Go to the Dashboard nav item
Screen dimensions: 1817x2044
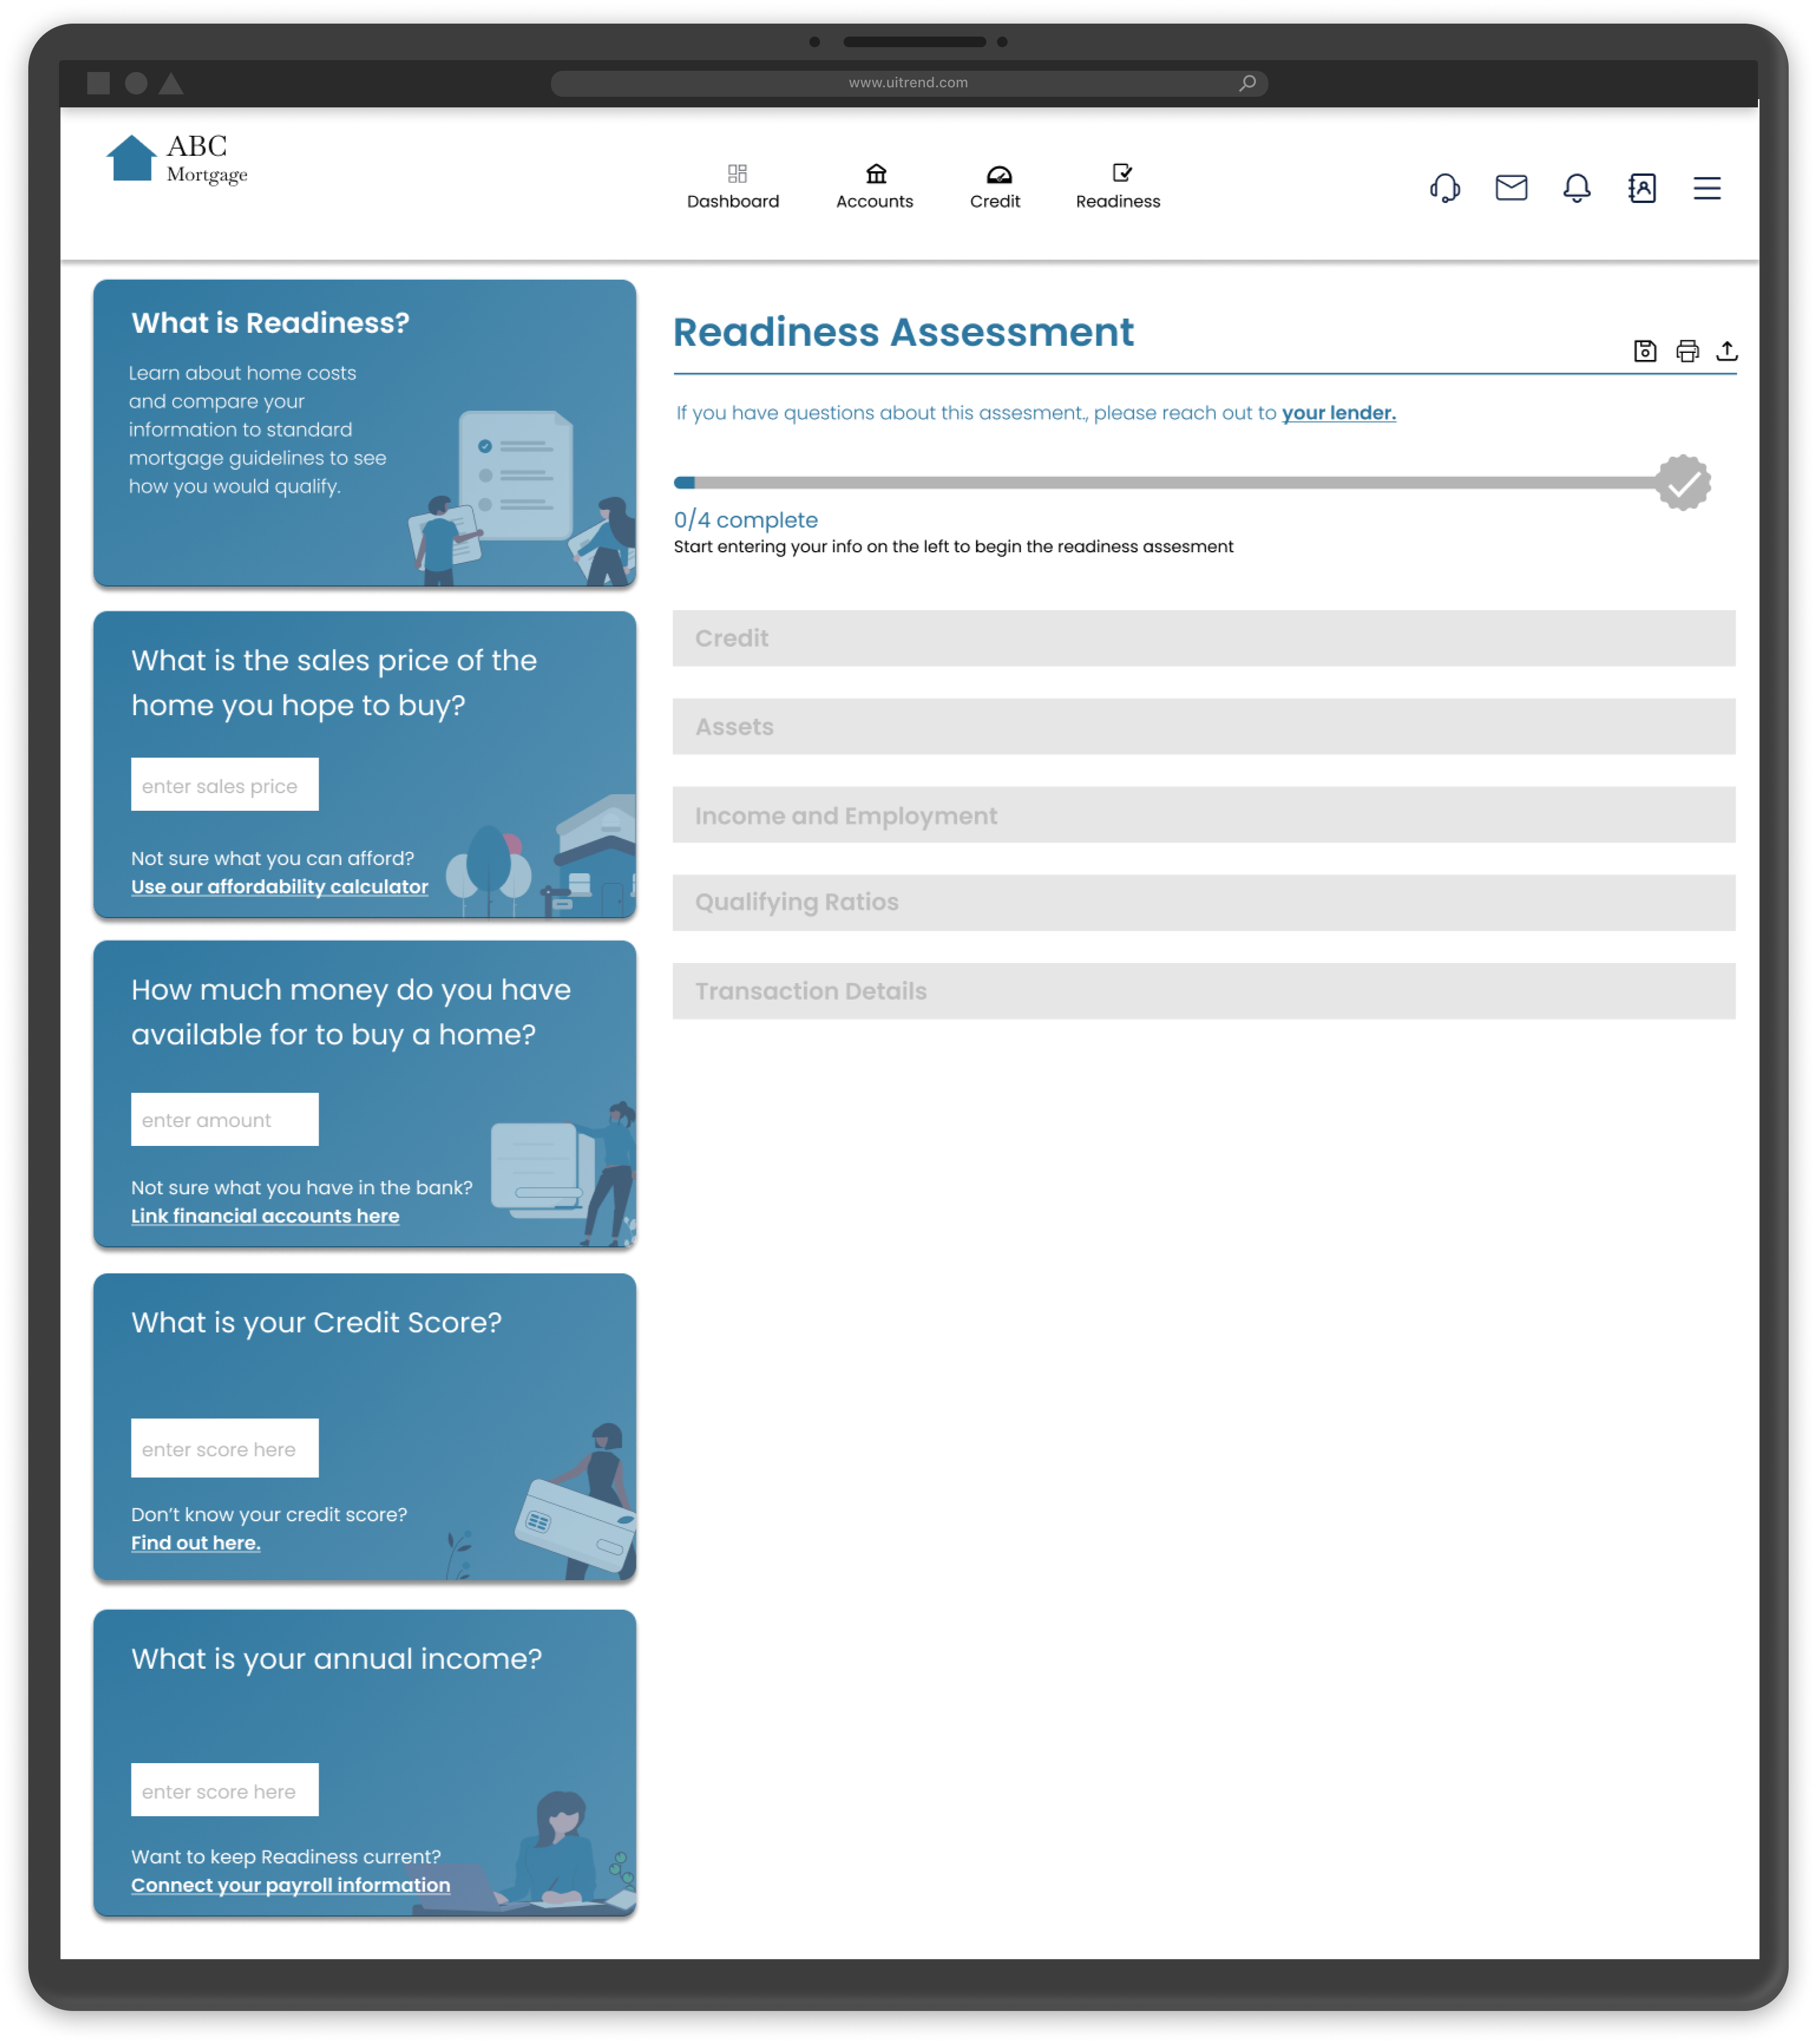tap(733, 187)
